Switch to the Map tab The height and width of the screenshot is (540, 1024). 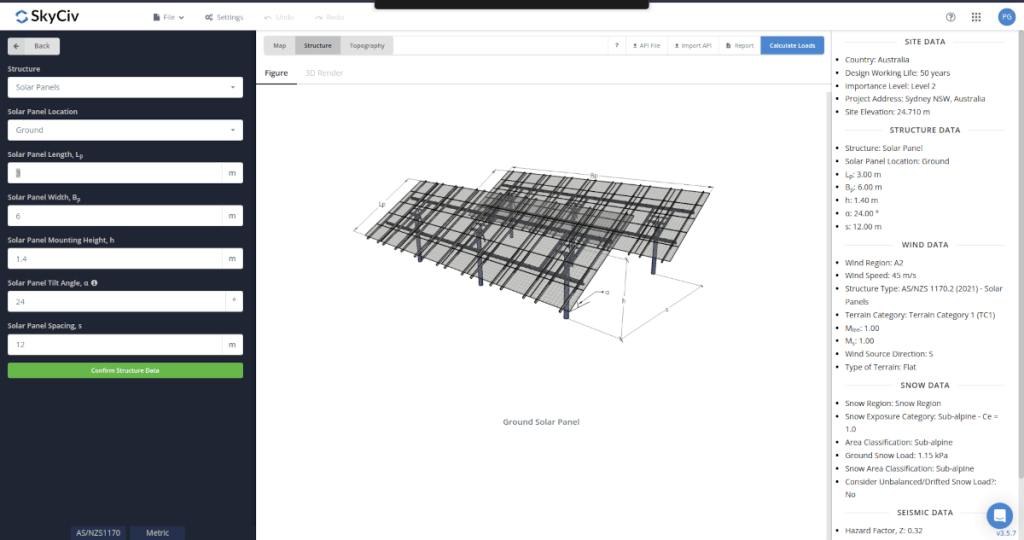[x=279, y=45]
